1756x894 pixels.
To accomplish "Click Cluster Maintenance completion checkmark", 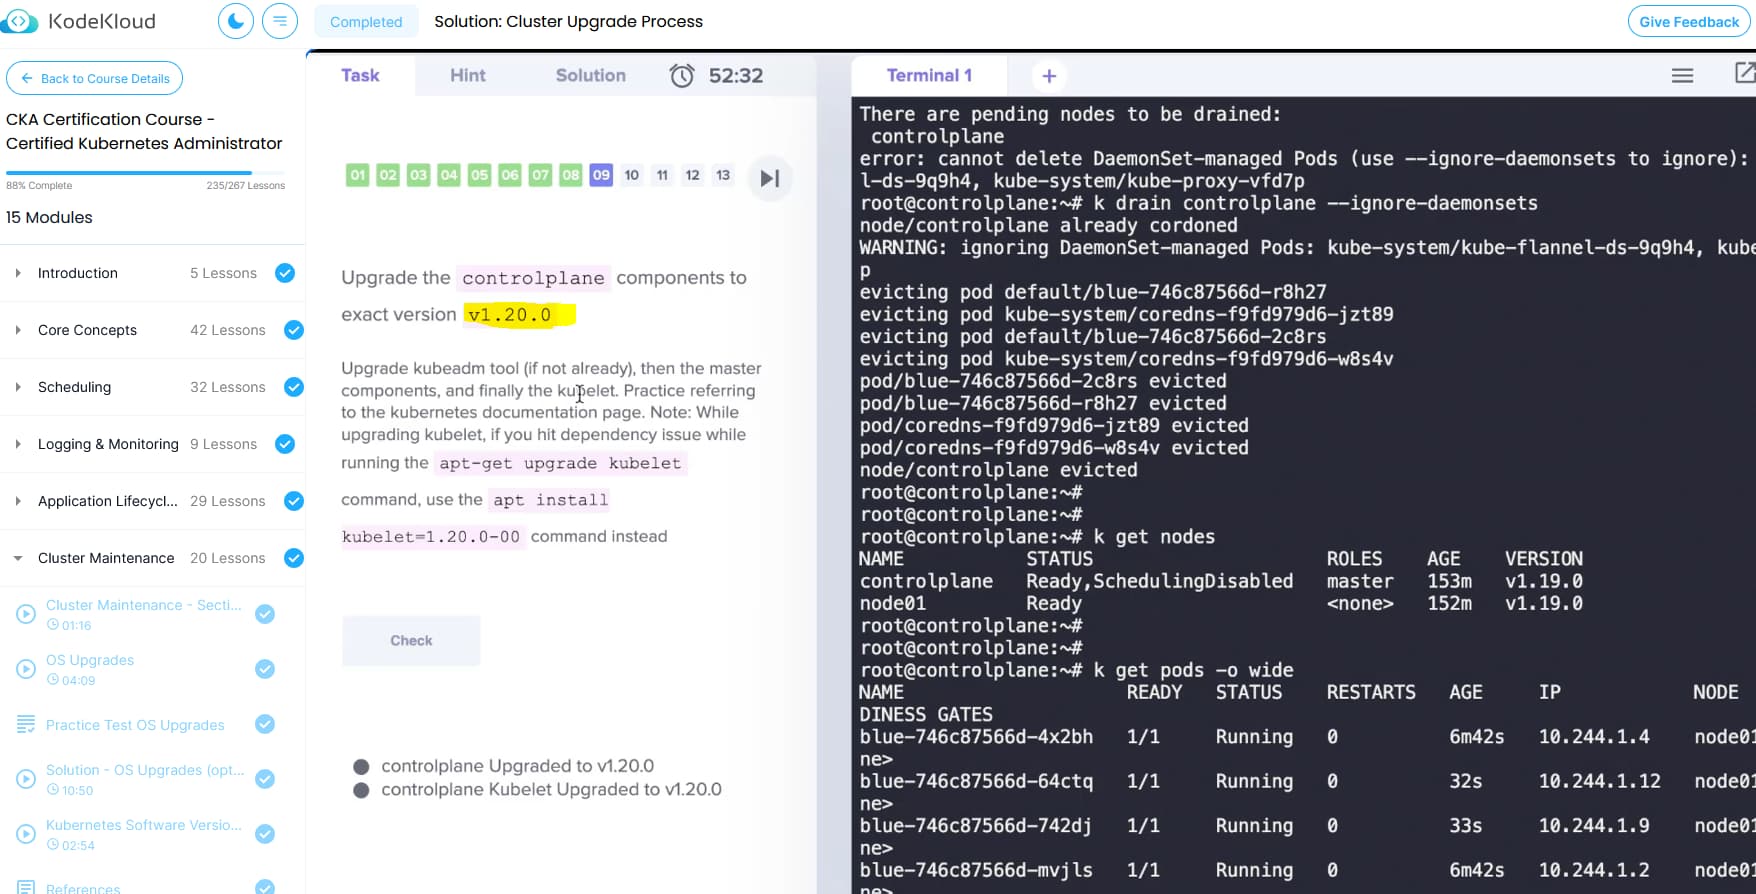I will click(x=294, y=558).
